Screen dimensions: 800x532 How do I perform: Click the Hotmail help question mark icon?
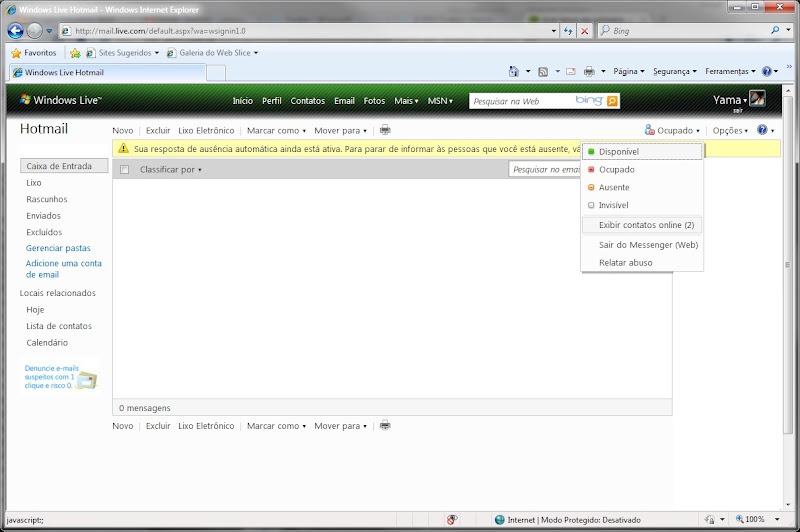click(762, 130)
